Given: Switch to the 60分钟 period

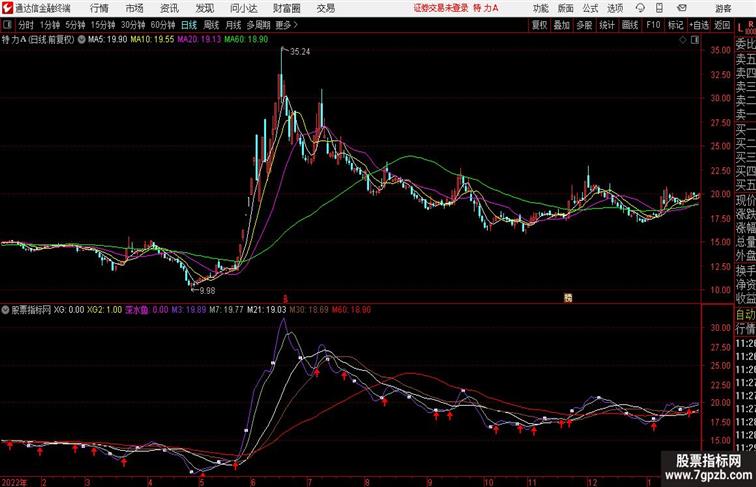Looking at the screenshot, I should (163, 25).
